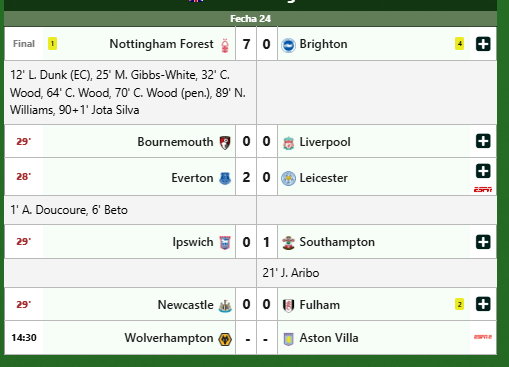Open Everton vs Leicester plus icon

click(483, 171)
